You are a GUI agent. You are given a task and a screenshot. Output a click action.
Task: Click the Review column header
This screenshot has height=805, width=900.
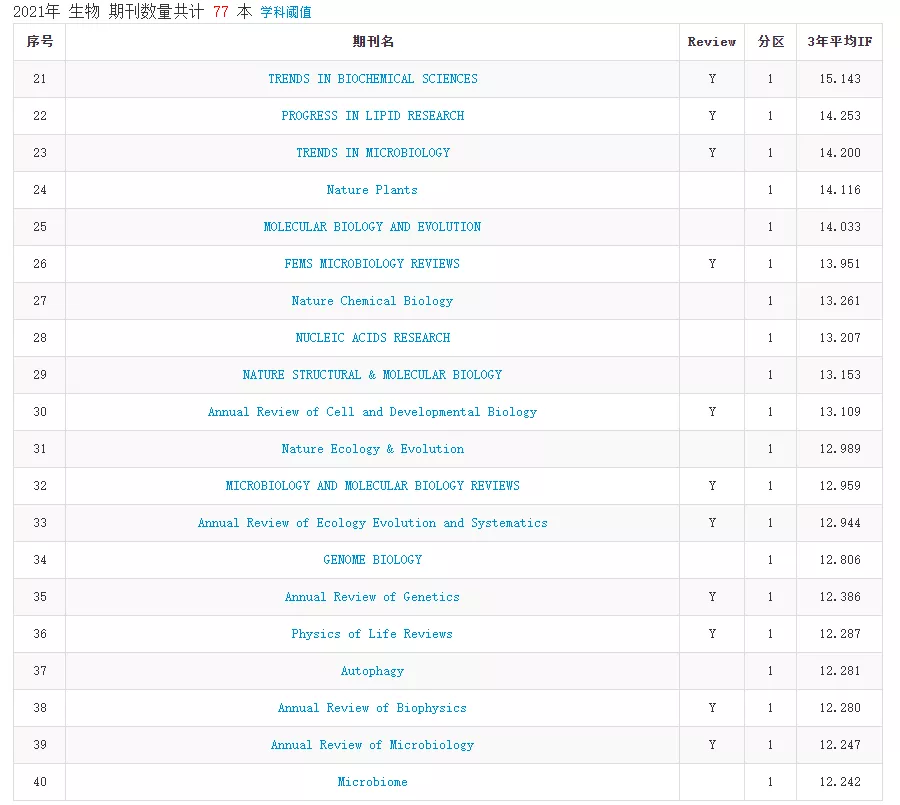(711, 42)
